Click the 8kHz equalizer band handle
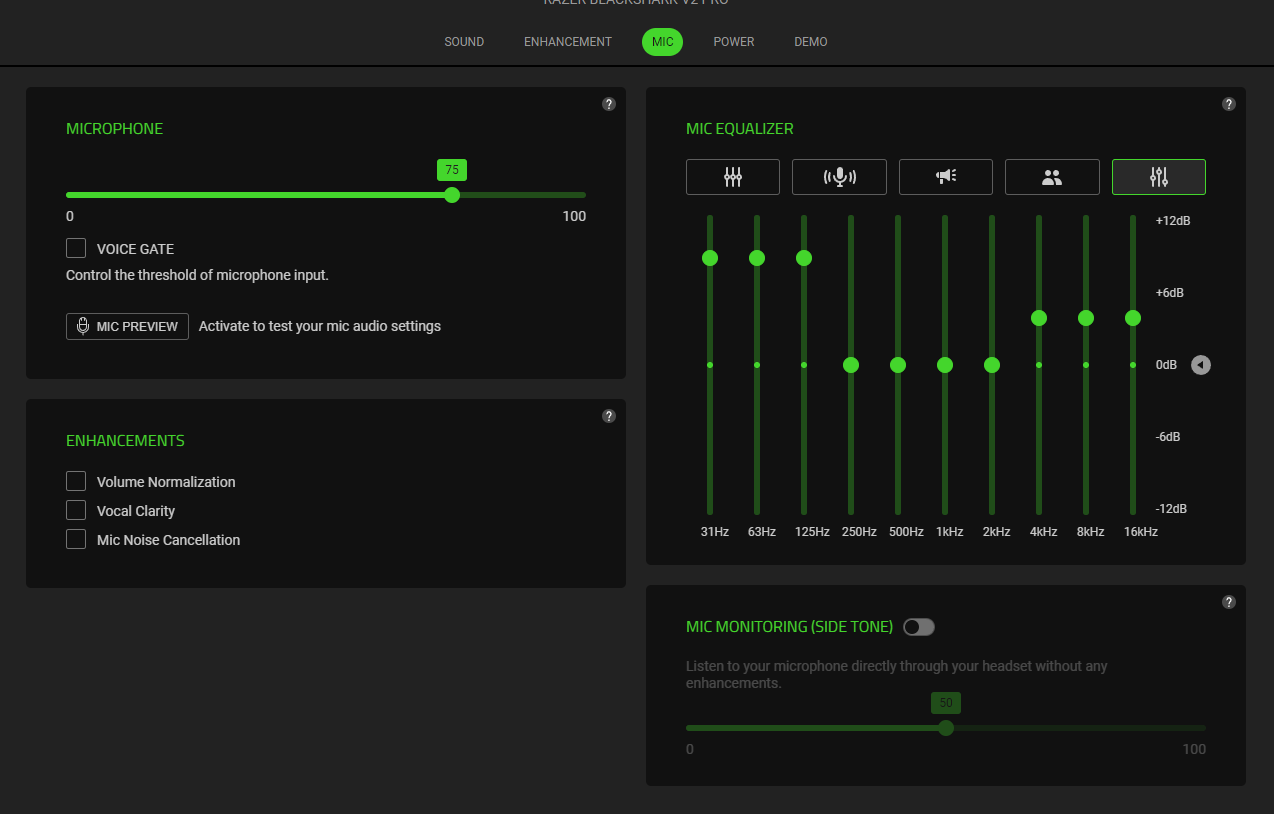 (1086, 318)
